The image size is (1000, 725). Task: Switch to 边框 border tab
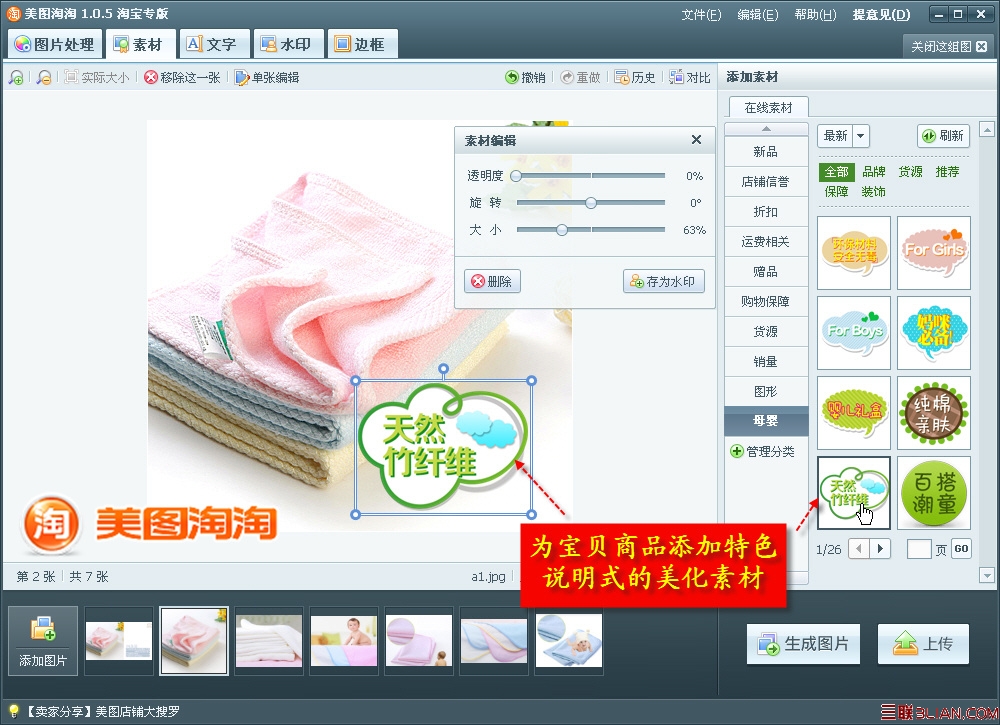[x=362, y=44]
